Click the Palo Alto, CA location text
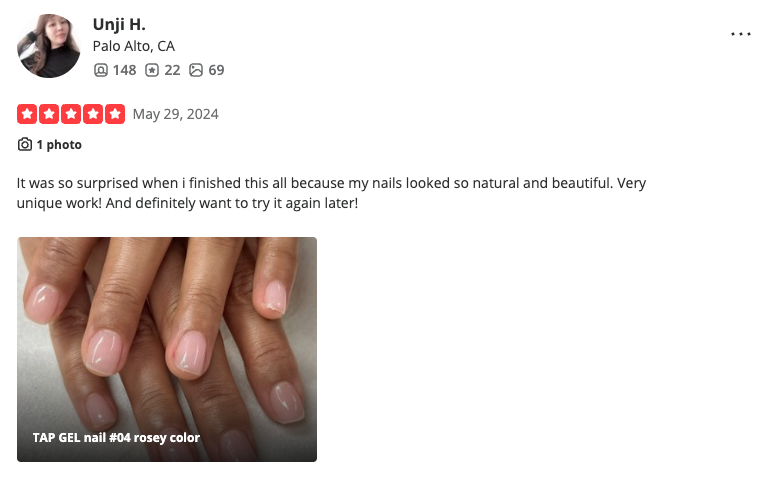776x478 pixels. tap(134, 46)
